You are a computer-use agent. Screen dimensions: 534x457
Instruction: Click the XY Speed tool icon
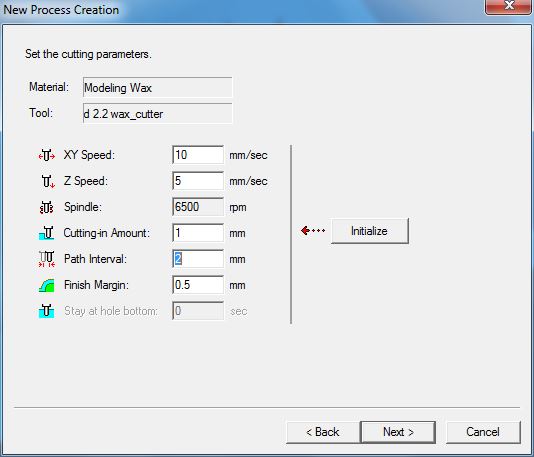47,155
